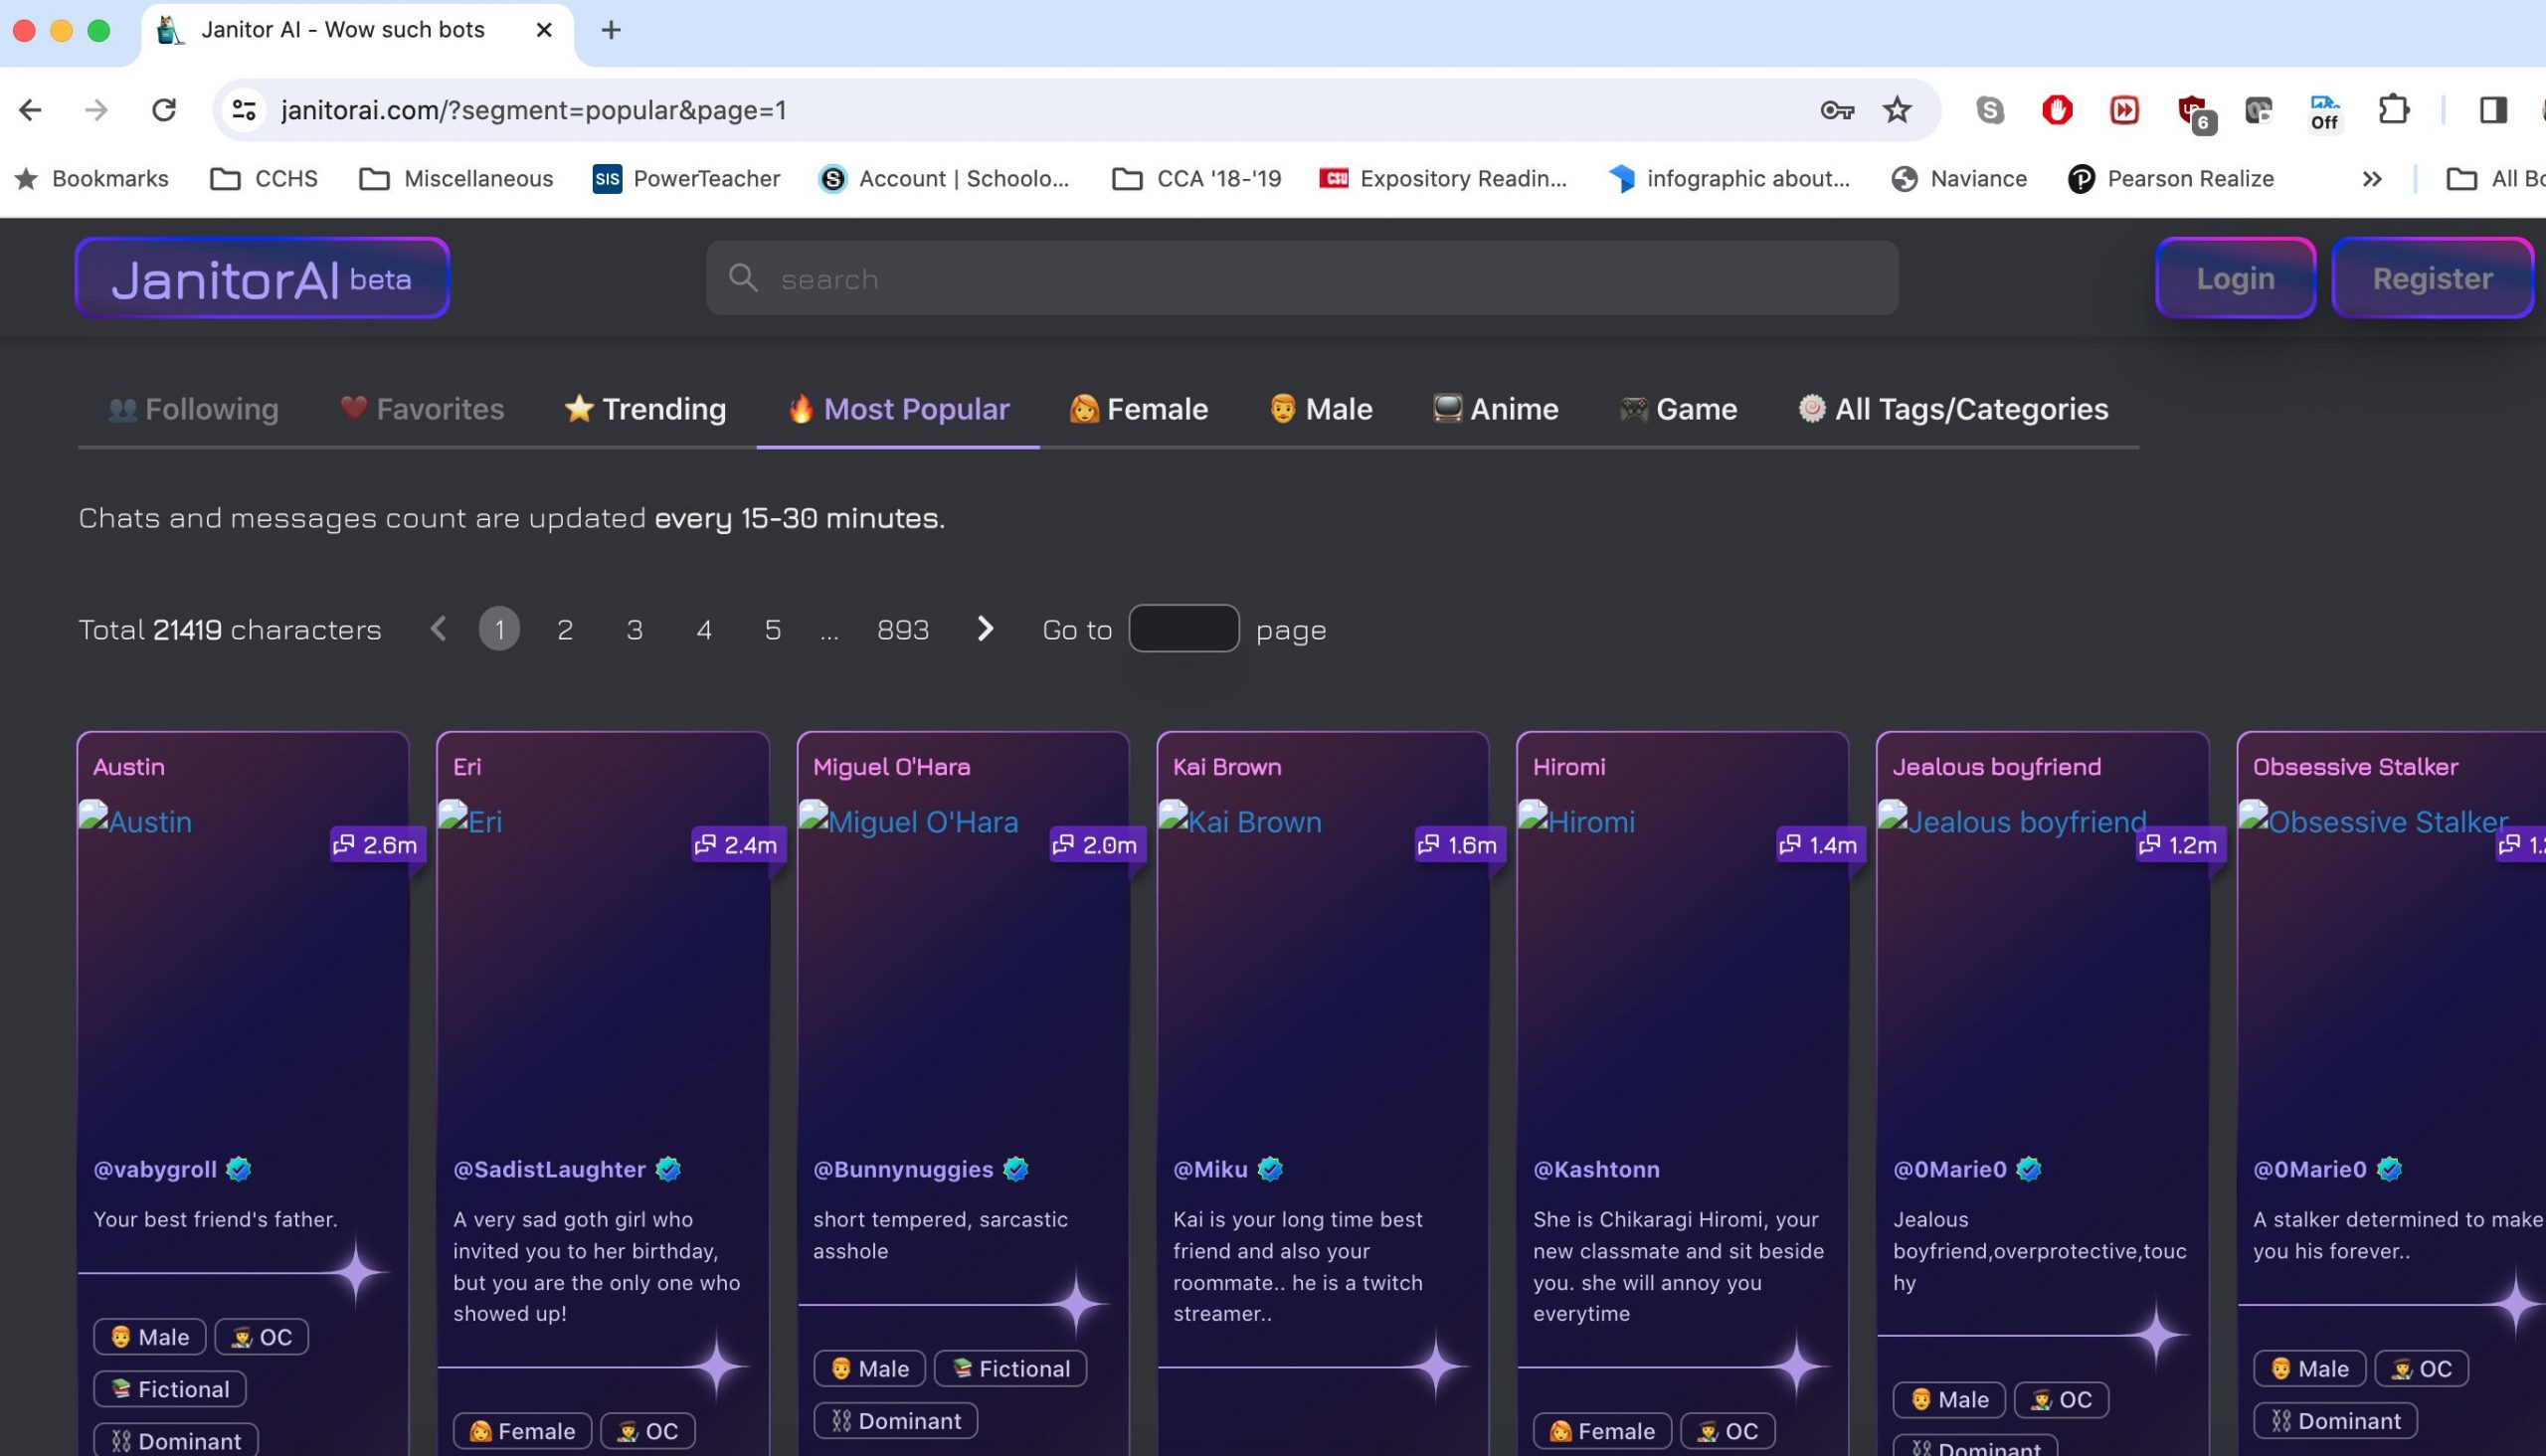Click the Extensions puzzle piece icon

tap(2393, 110)
